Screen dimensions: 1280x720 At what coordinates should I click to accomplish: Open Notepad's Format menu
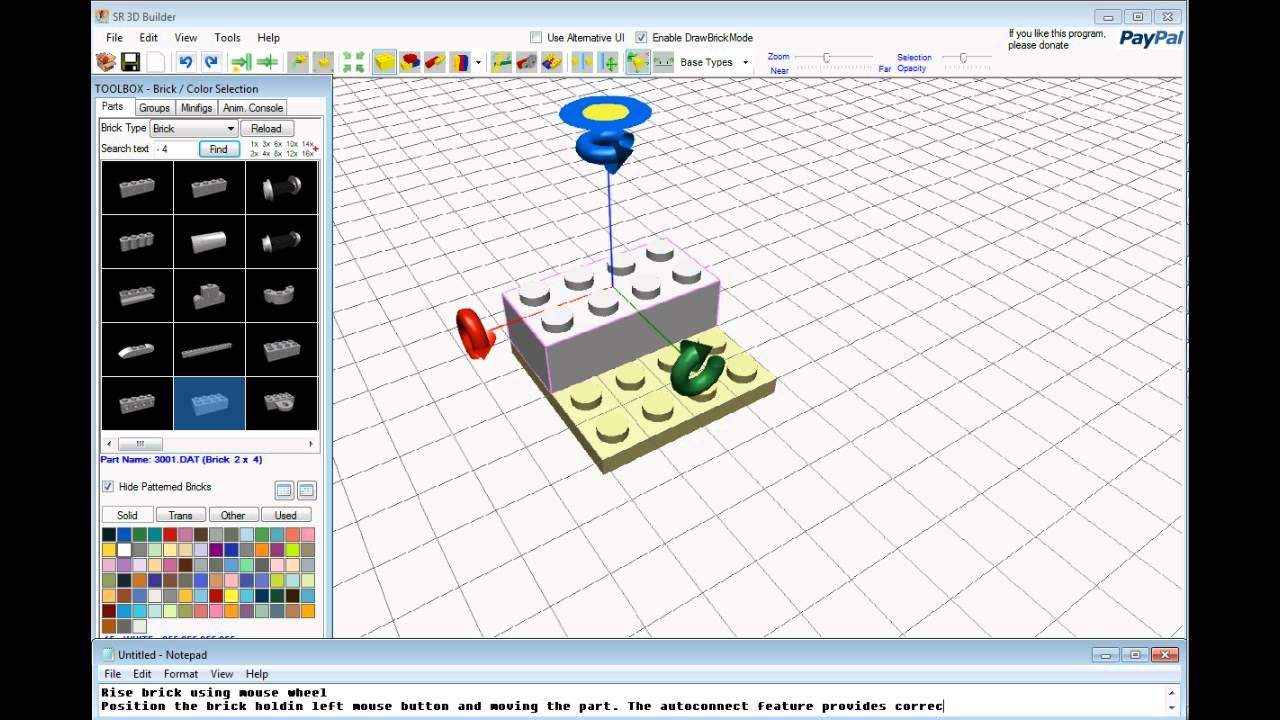[x=181, y=674]
